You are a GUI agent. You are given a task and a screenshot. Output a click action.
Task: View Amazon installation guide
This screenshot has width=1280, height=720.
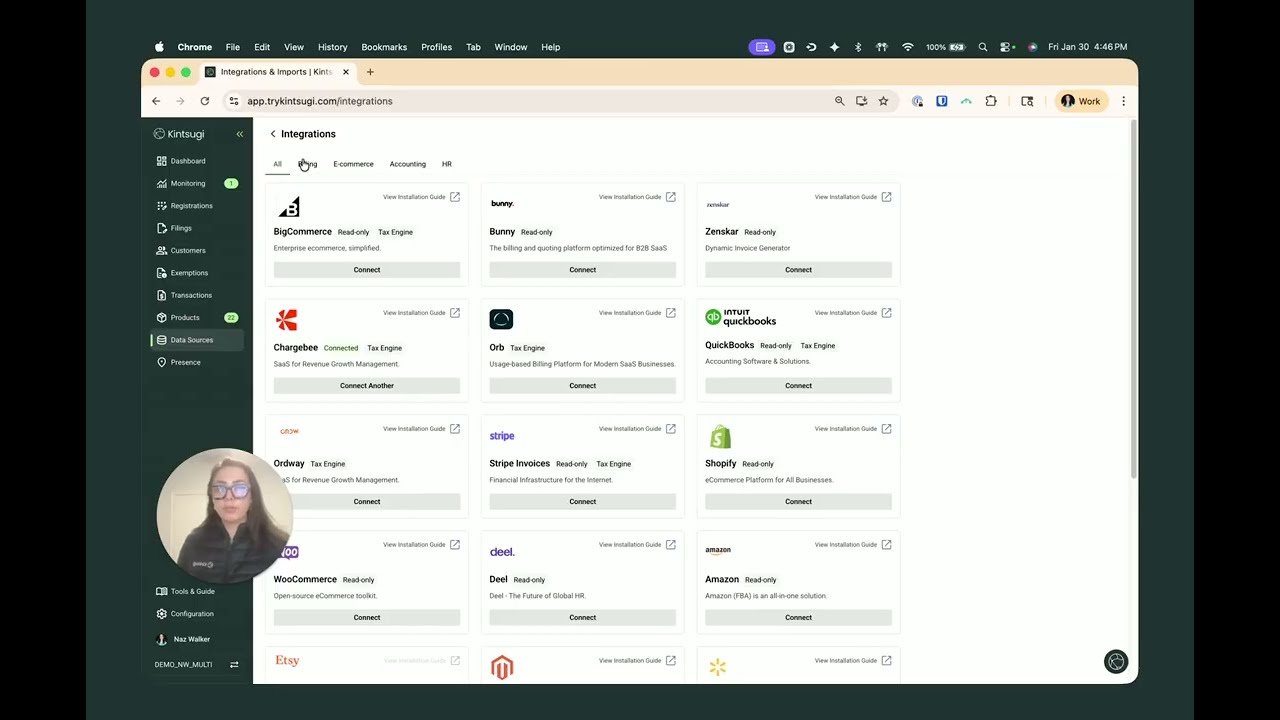click(x=853, y=545)
